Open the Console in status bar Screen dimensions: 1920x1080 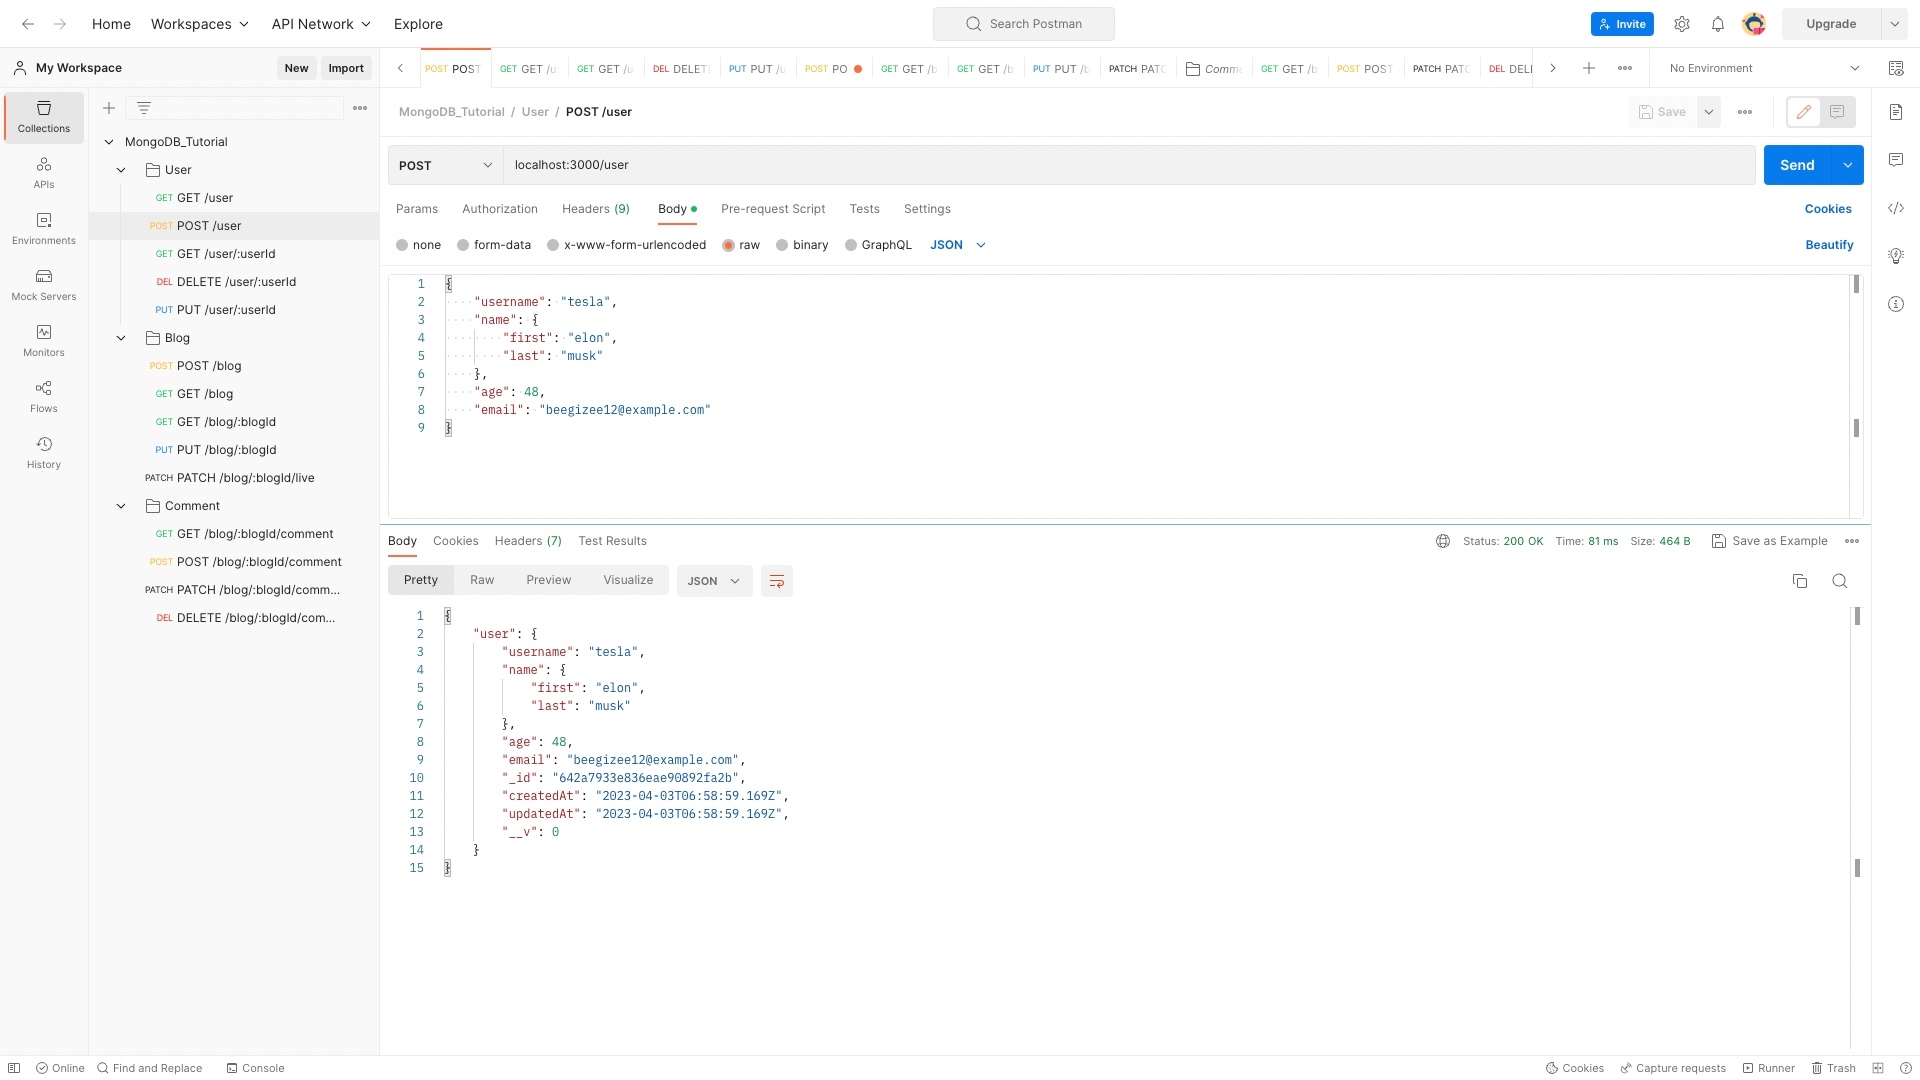click(256, 1068)
